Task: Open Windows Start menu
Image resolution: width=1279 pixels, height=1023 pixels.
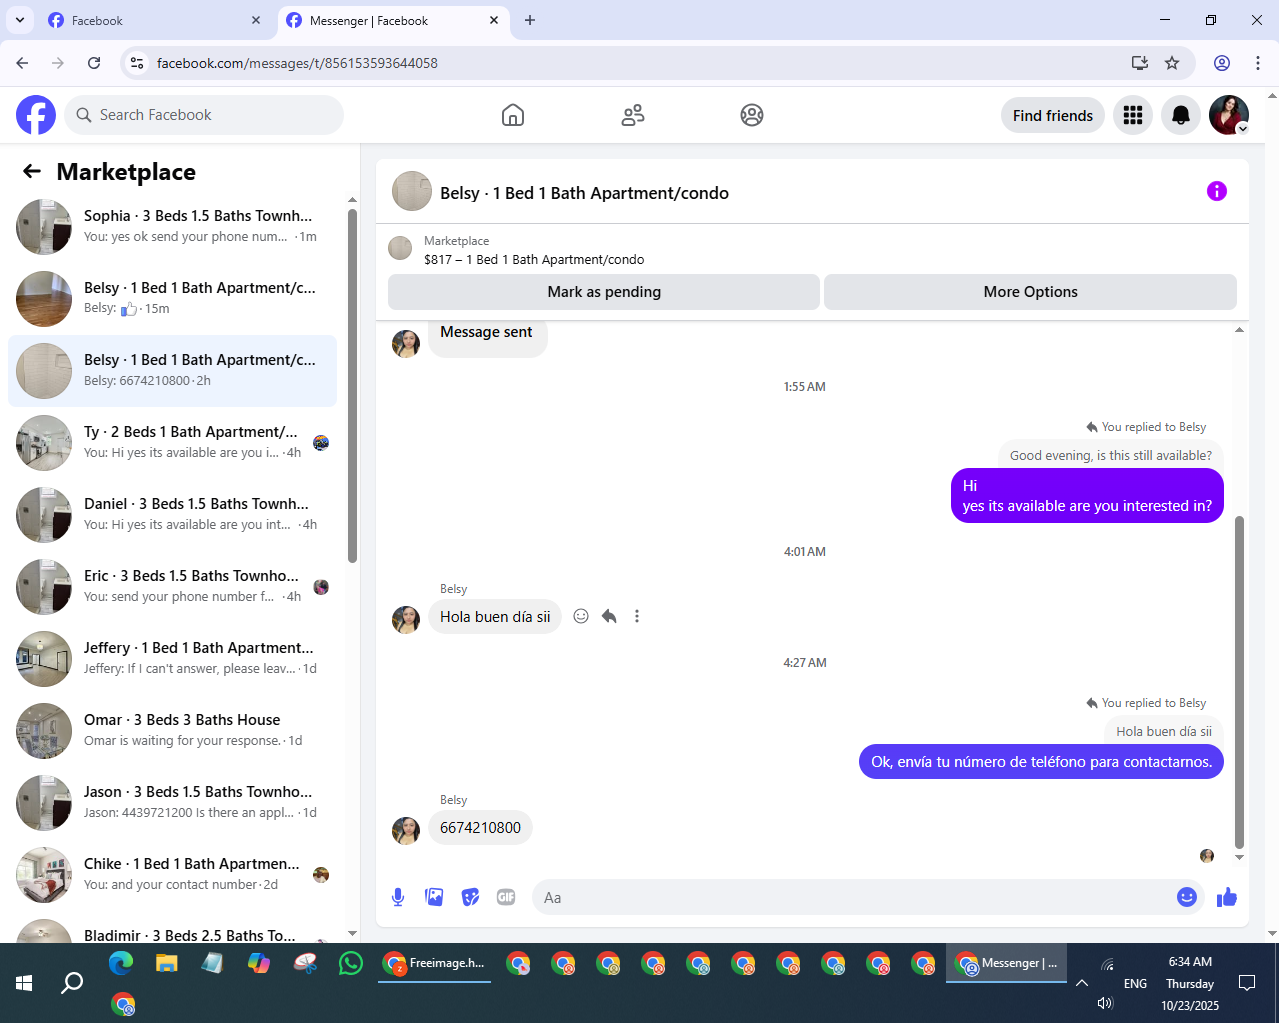Action: tap(24, 983)
